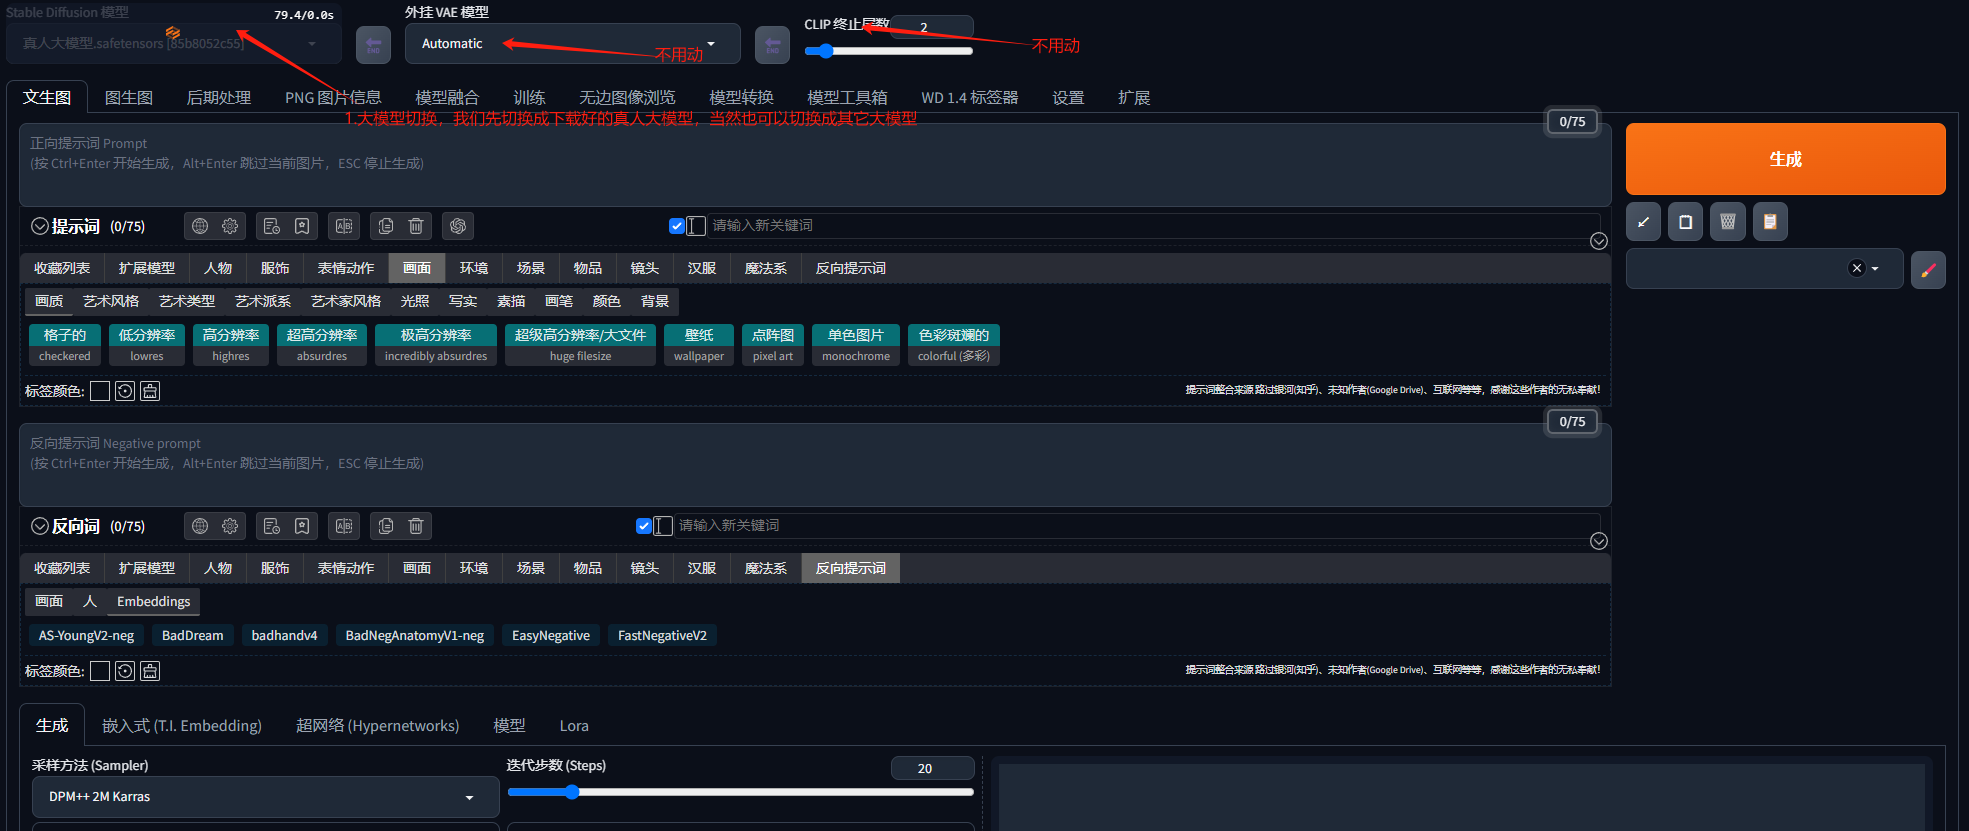This screenshot has width=1969, height=831.
Task: Open WD 1.4 标签器 tab
Action: pos(969,98)
